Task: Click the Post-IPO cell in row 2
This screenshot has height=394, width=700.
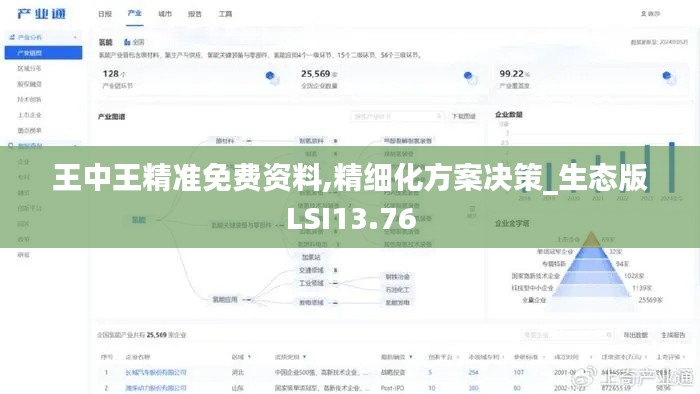Action: [x=392, y=388]
